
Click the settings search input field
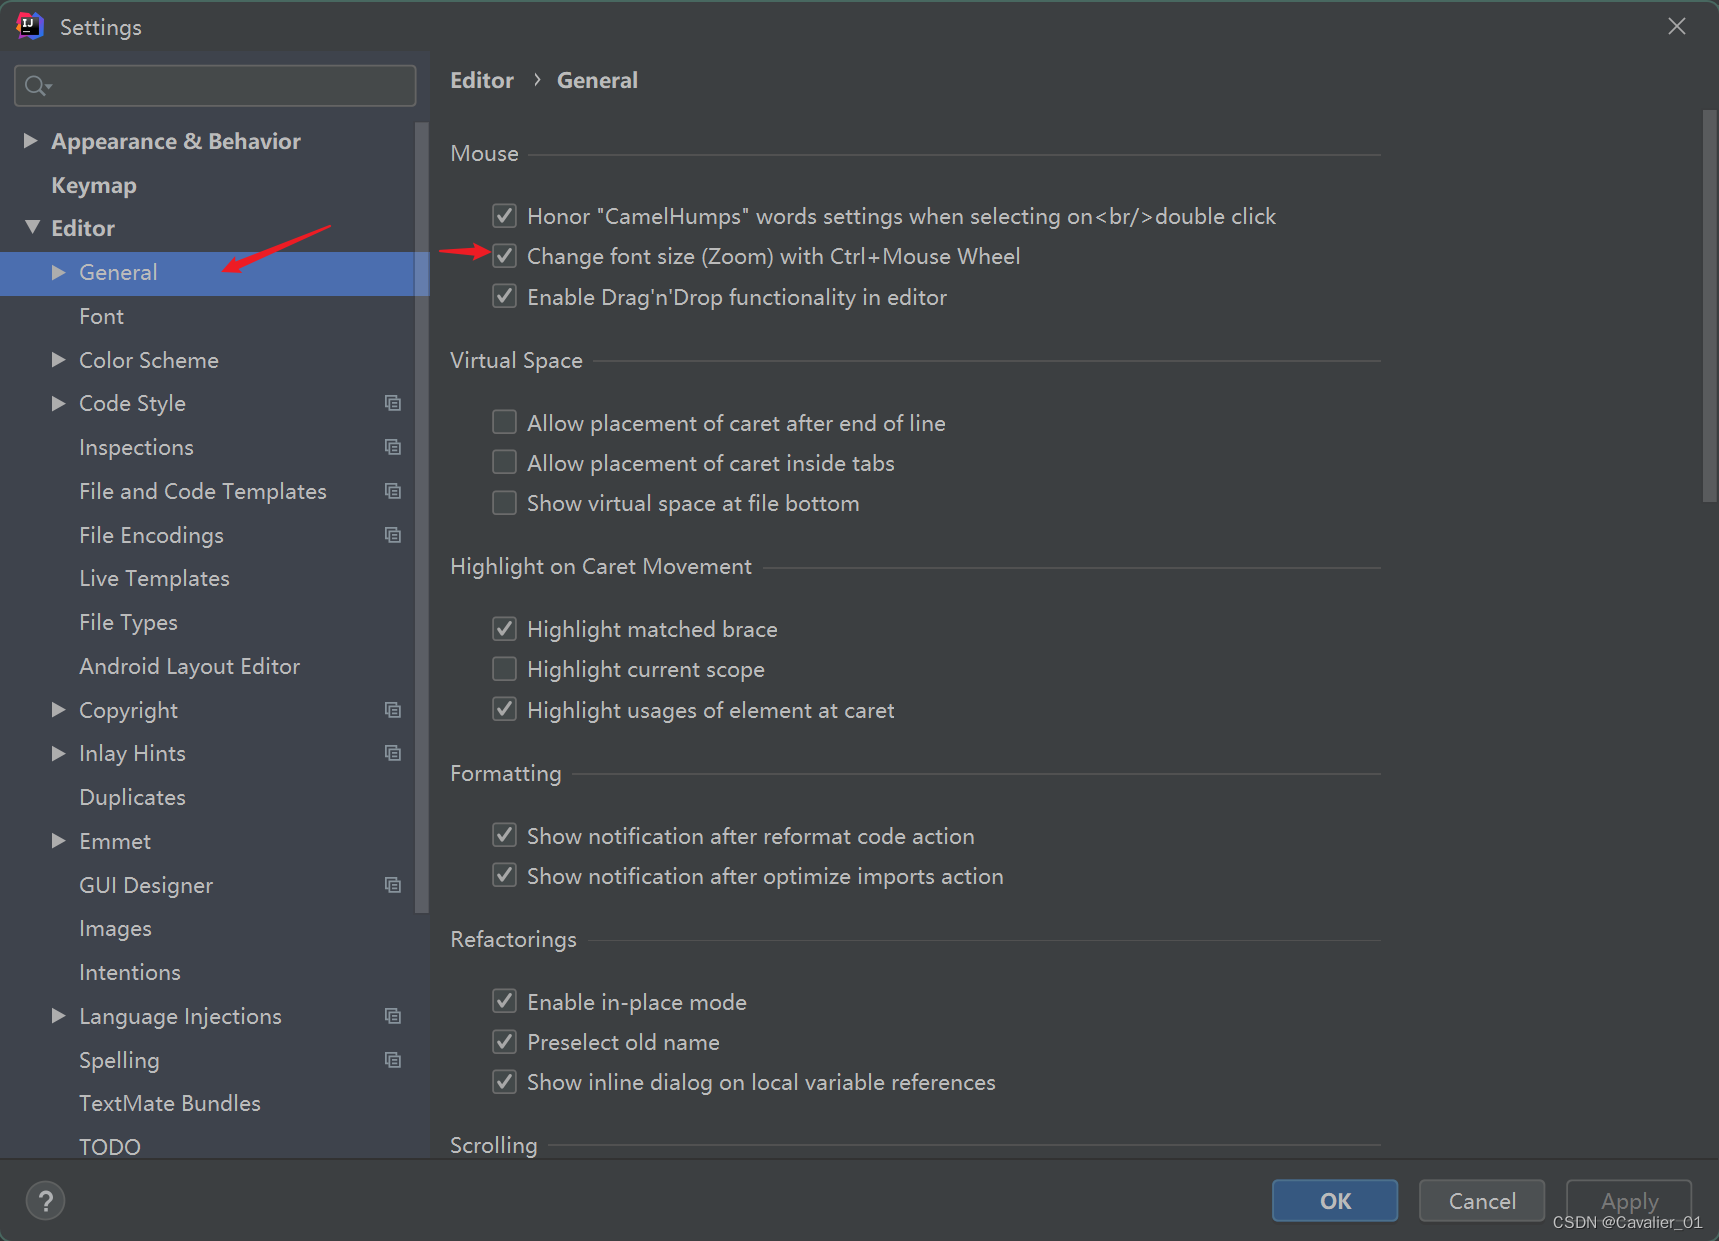tap(215, 86)
